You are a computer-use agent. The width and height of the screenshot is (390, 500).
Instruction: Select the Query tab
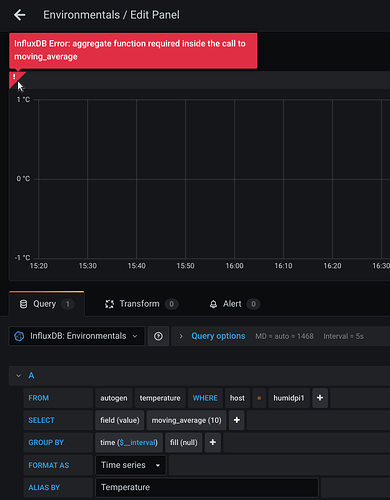tap(47, 304)
